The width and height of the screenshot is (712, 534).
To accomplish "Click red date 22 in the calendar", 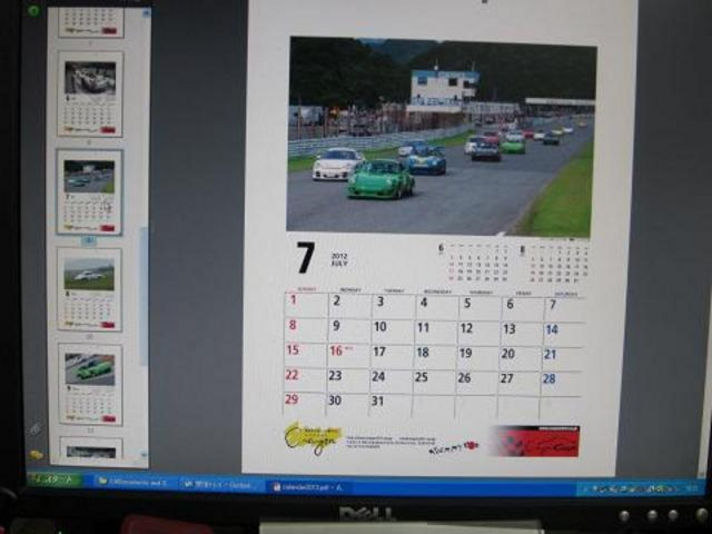I will point(292,375).
